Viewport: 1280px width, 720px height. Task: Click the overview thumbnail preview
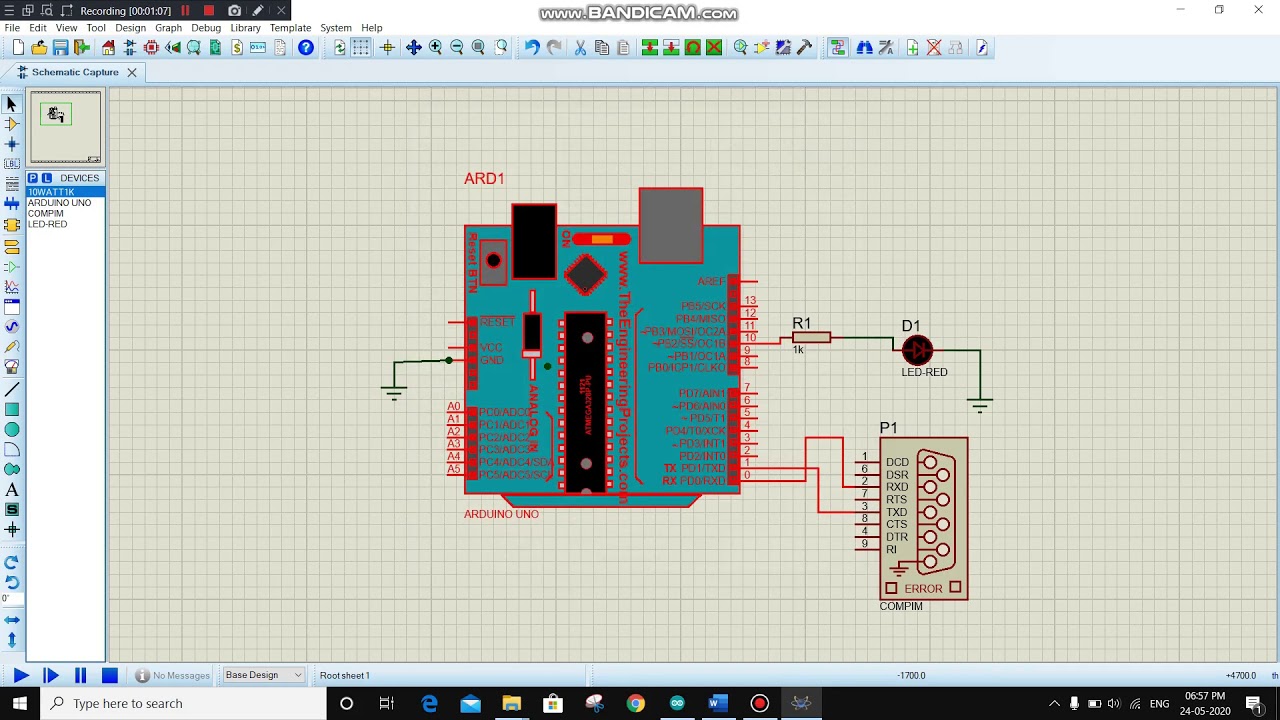[65, 127]
